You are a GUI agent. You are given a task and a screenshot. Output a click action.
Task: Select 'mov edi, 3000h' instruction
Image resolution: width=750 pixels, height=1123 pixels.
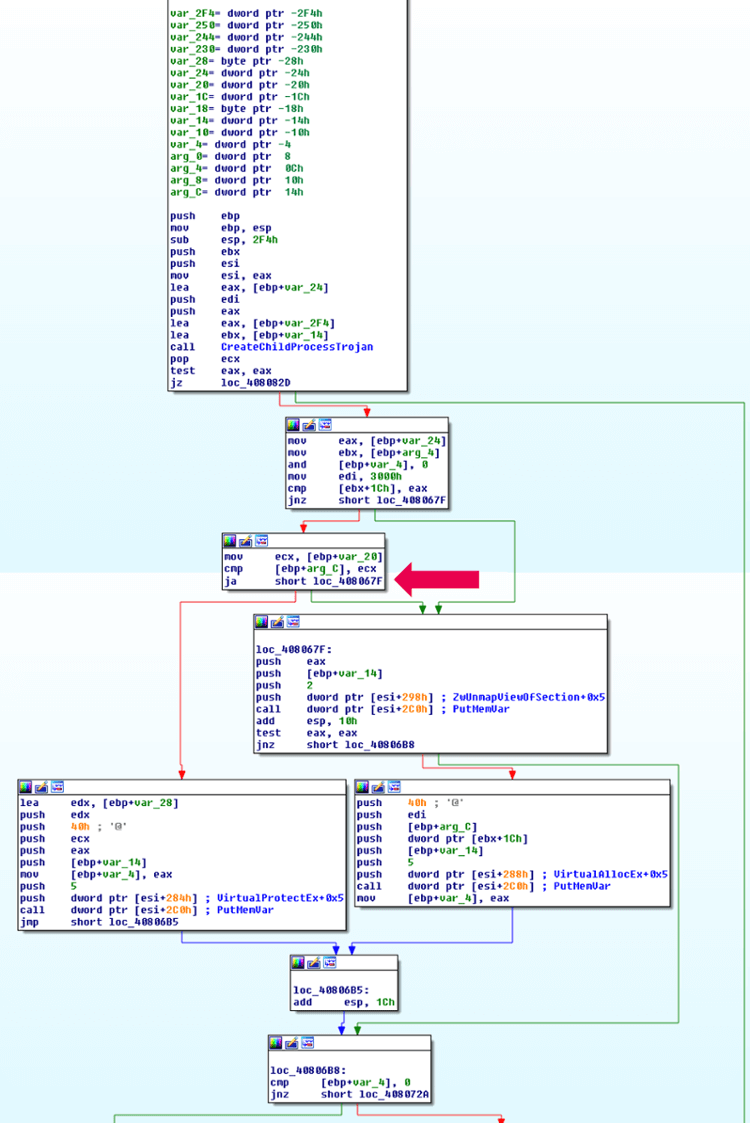(x=345, y=476)
